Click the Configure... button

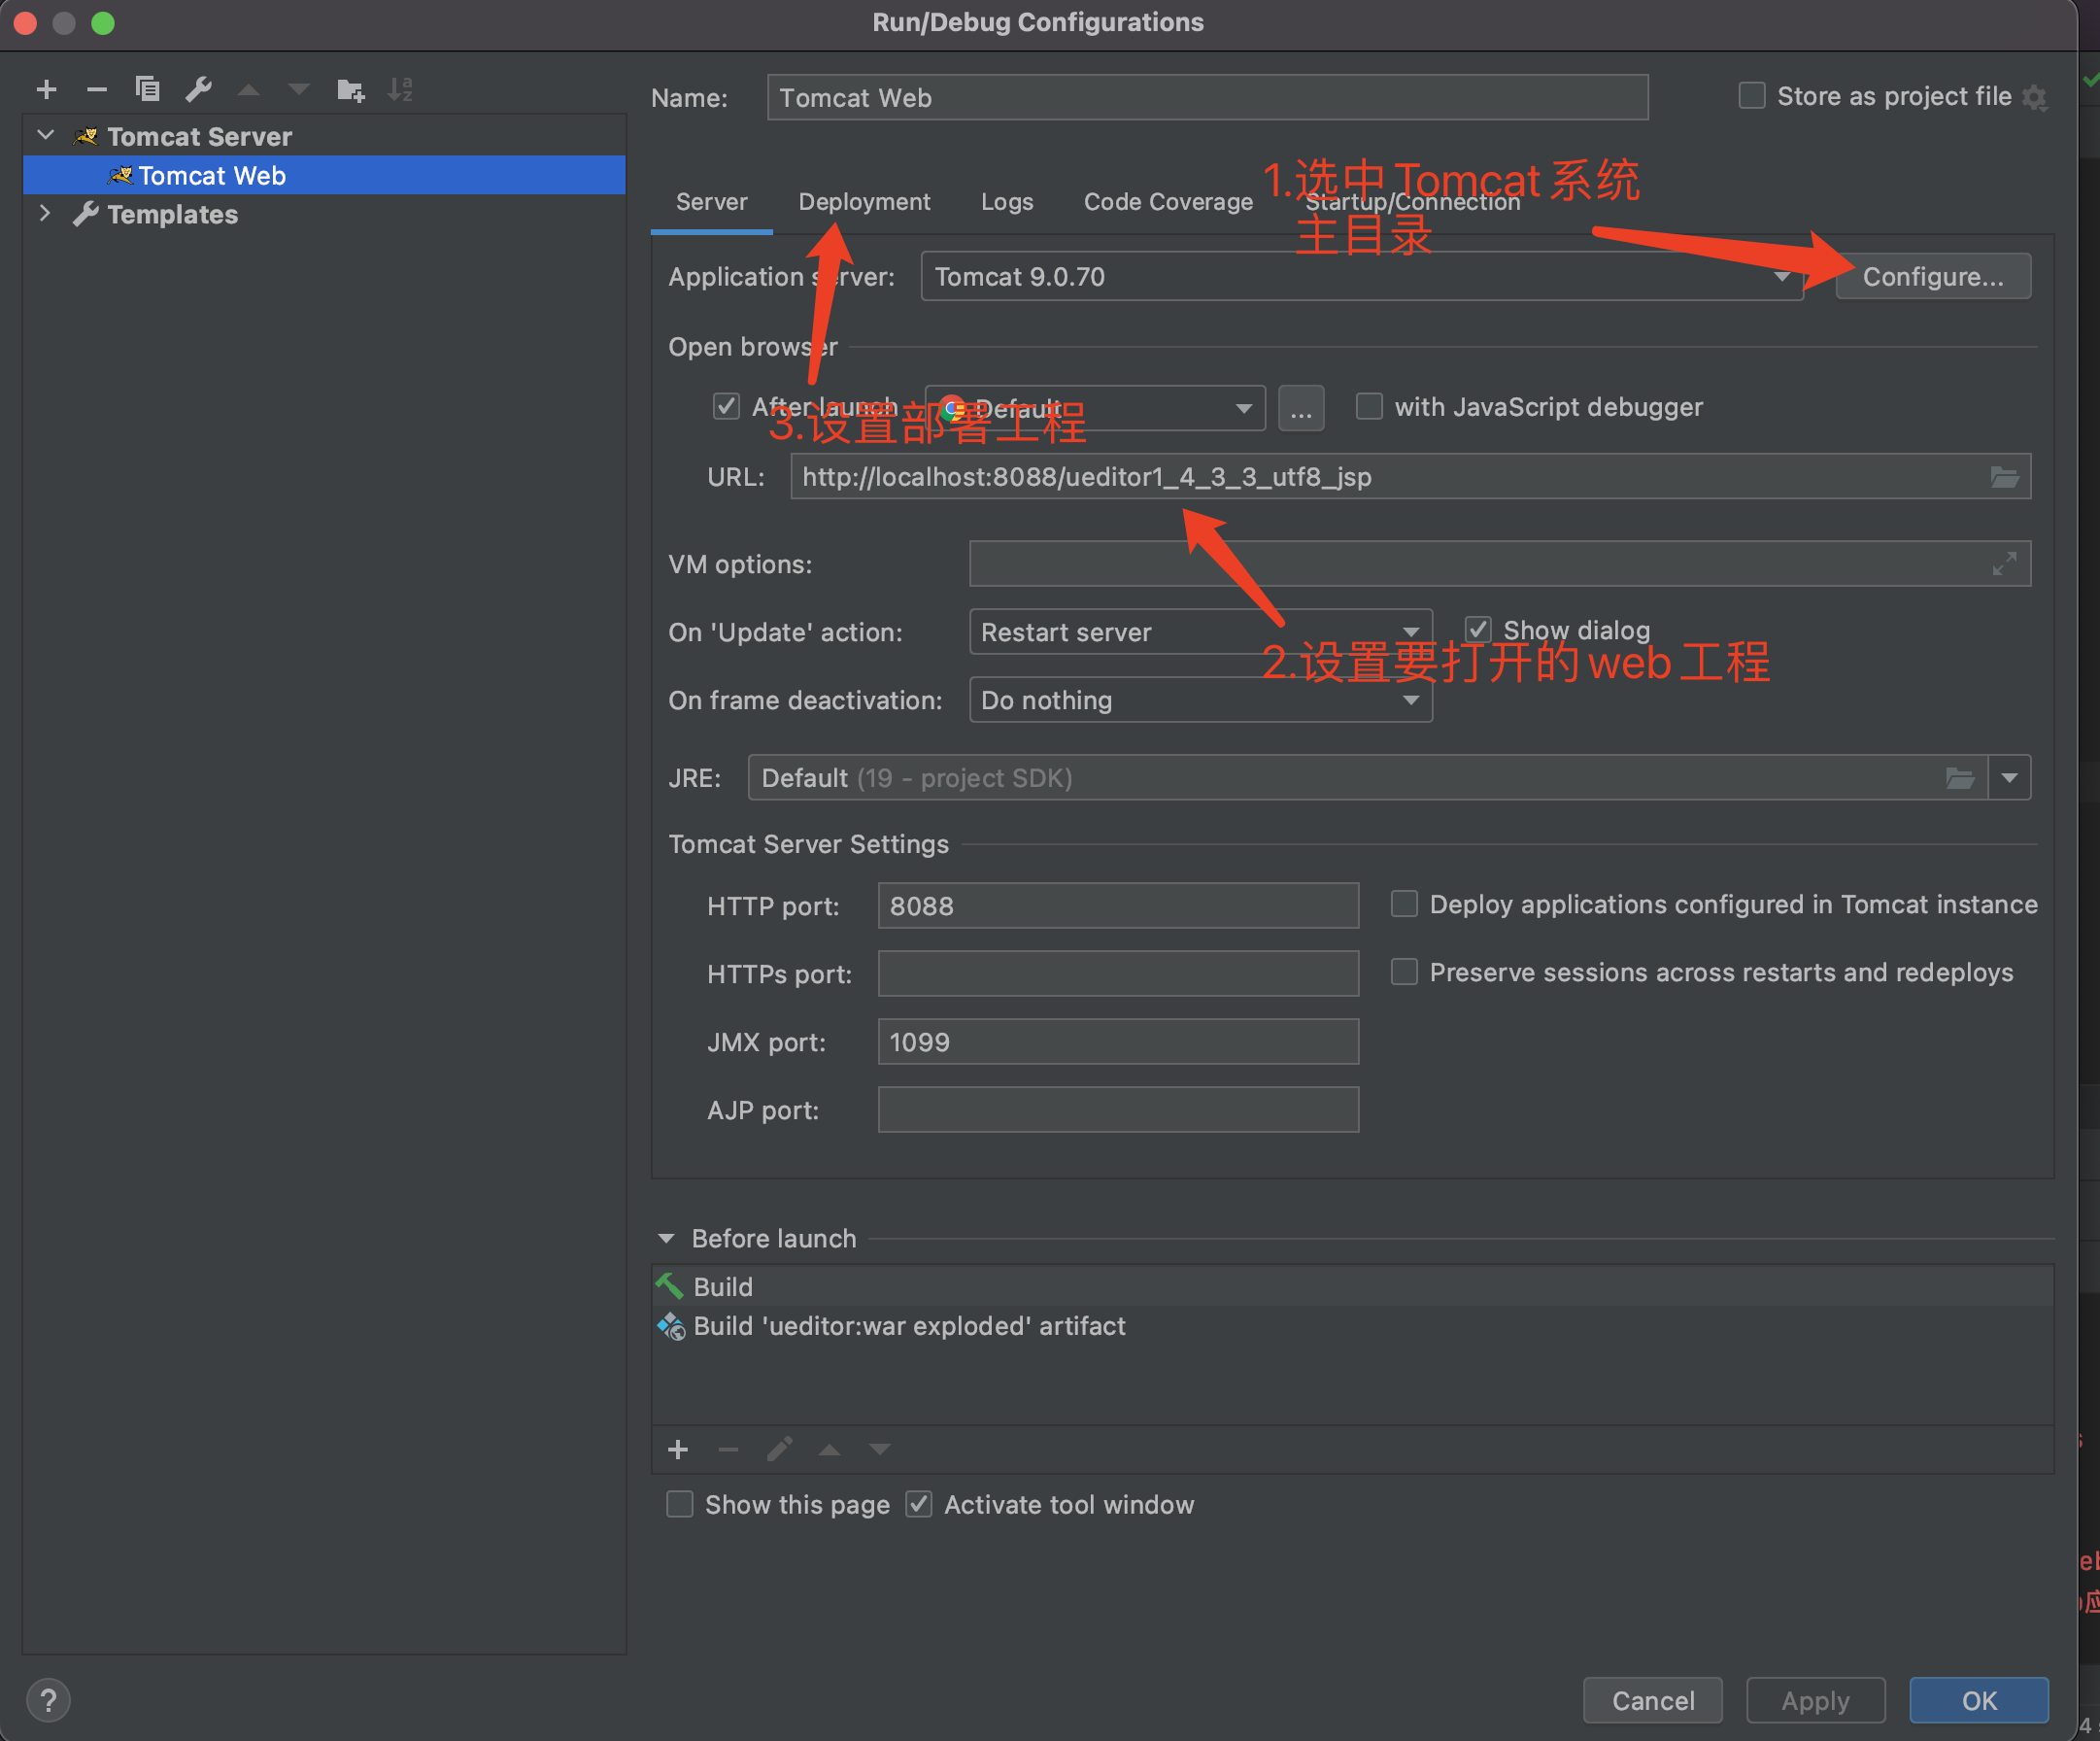1933,277
